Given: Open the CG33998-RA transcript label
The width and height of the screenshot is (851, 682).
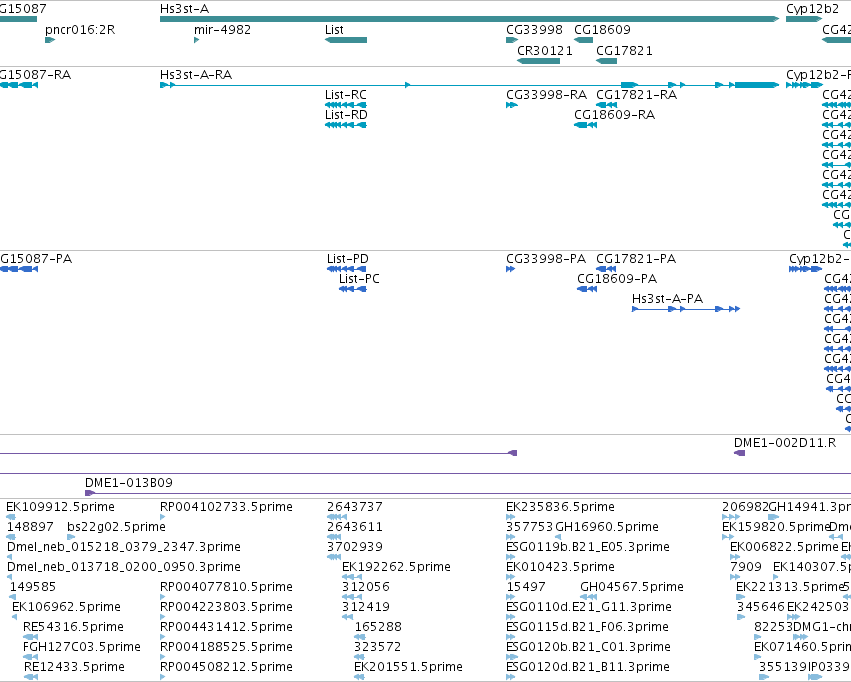Looking at the screenshot, I should [x=547, y=94].
